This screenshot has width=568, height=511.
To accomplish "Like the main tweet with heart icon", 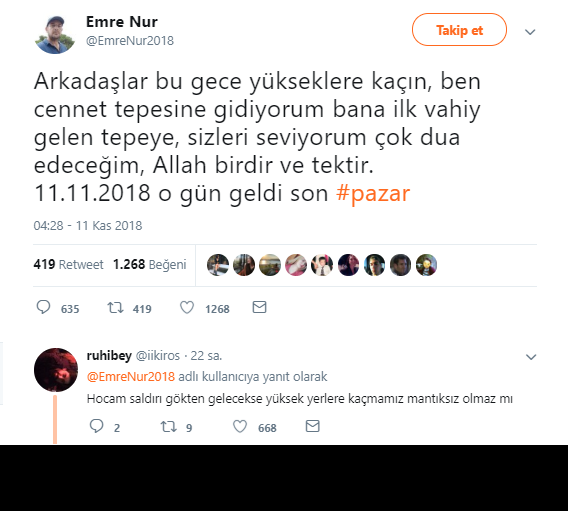I will (x=187, y=308).
